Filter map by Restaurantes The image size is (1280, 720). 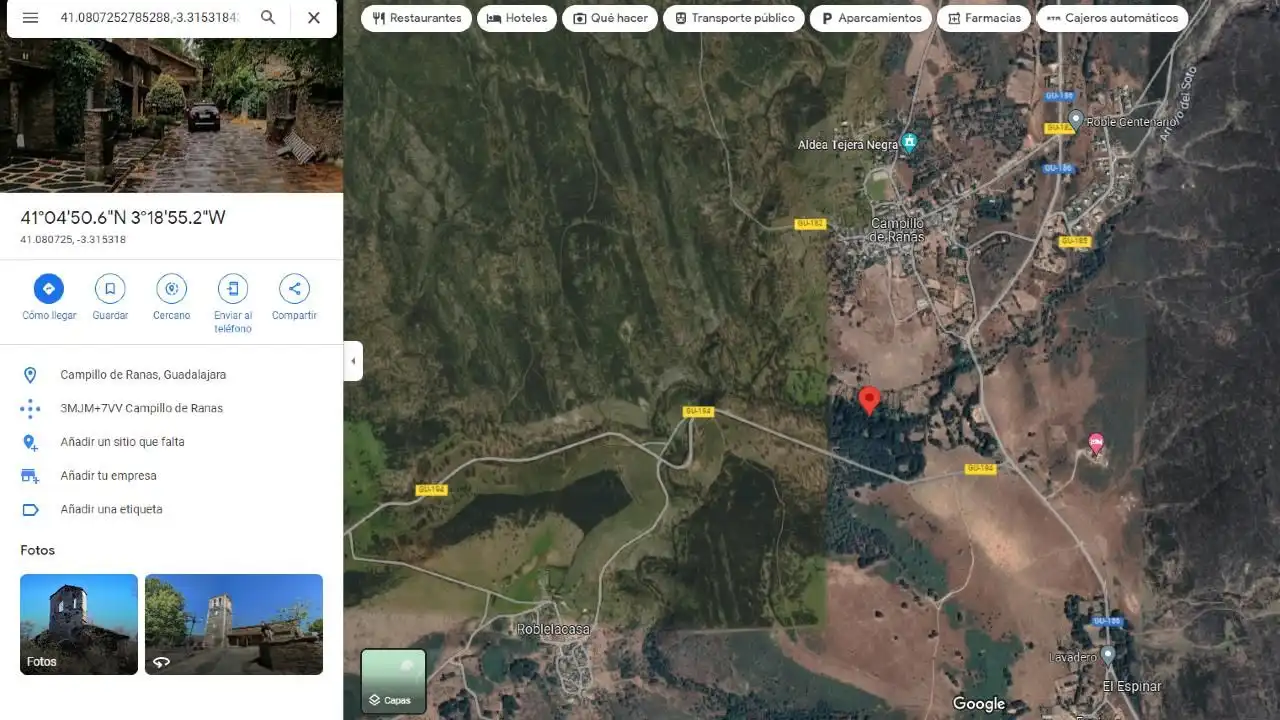(416, 18)
